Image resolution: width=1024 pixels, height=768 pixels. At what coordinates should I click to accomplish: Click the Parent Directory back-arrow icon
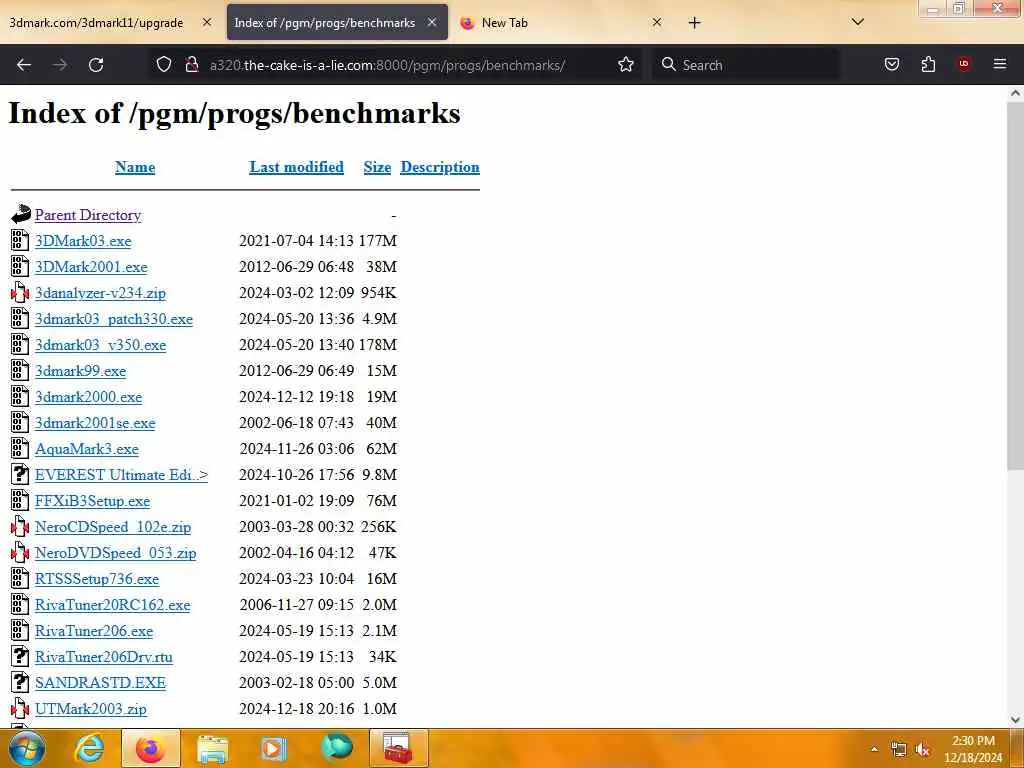tap(21, 214)
